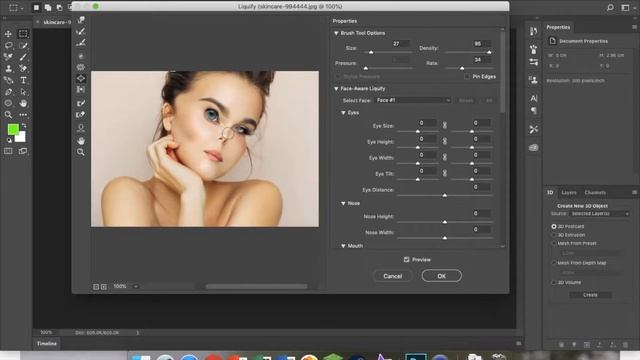Viewport: 640px width, 360px height.
Task: Select the Rectangular Marquee tool
Action: pos(23,34)
